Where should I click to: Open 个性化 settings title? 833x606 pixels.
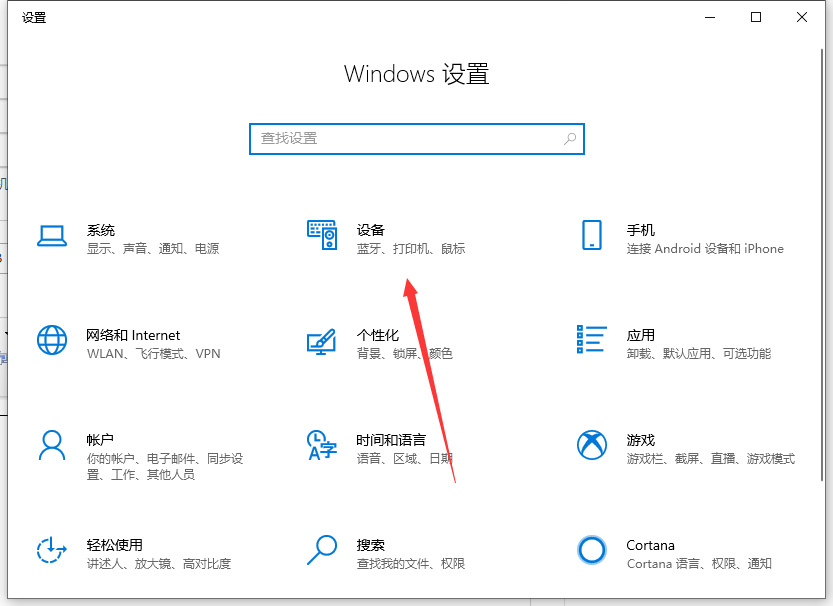coord(378,335)
